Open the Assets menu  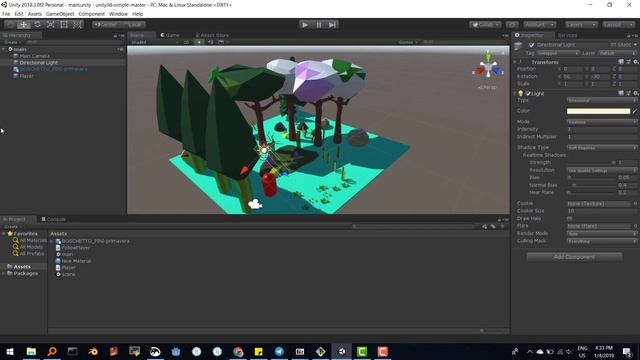pos(35,14)
